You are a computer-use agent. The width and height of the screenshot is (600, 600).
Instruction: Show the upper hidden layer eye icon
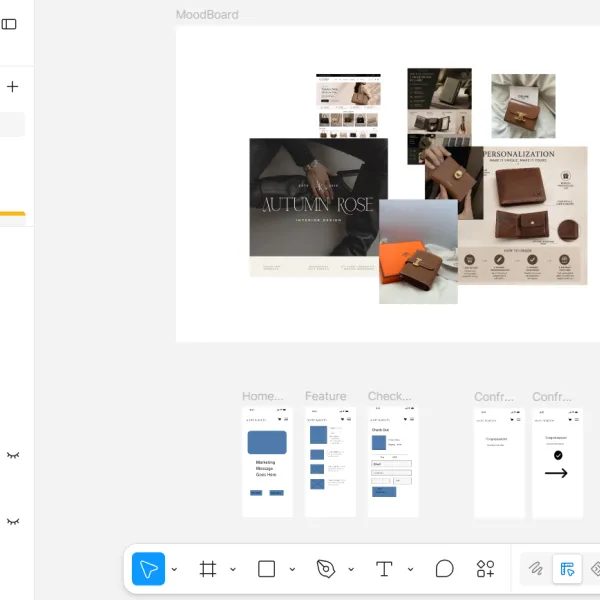[x=13, y=455]
